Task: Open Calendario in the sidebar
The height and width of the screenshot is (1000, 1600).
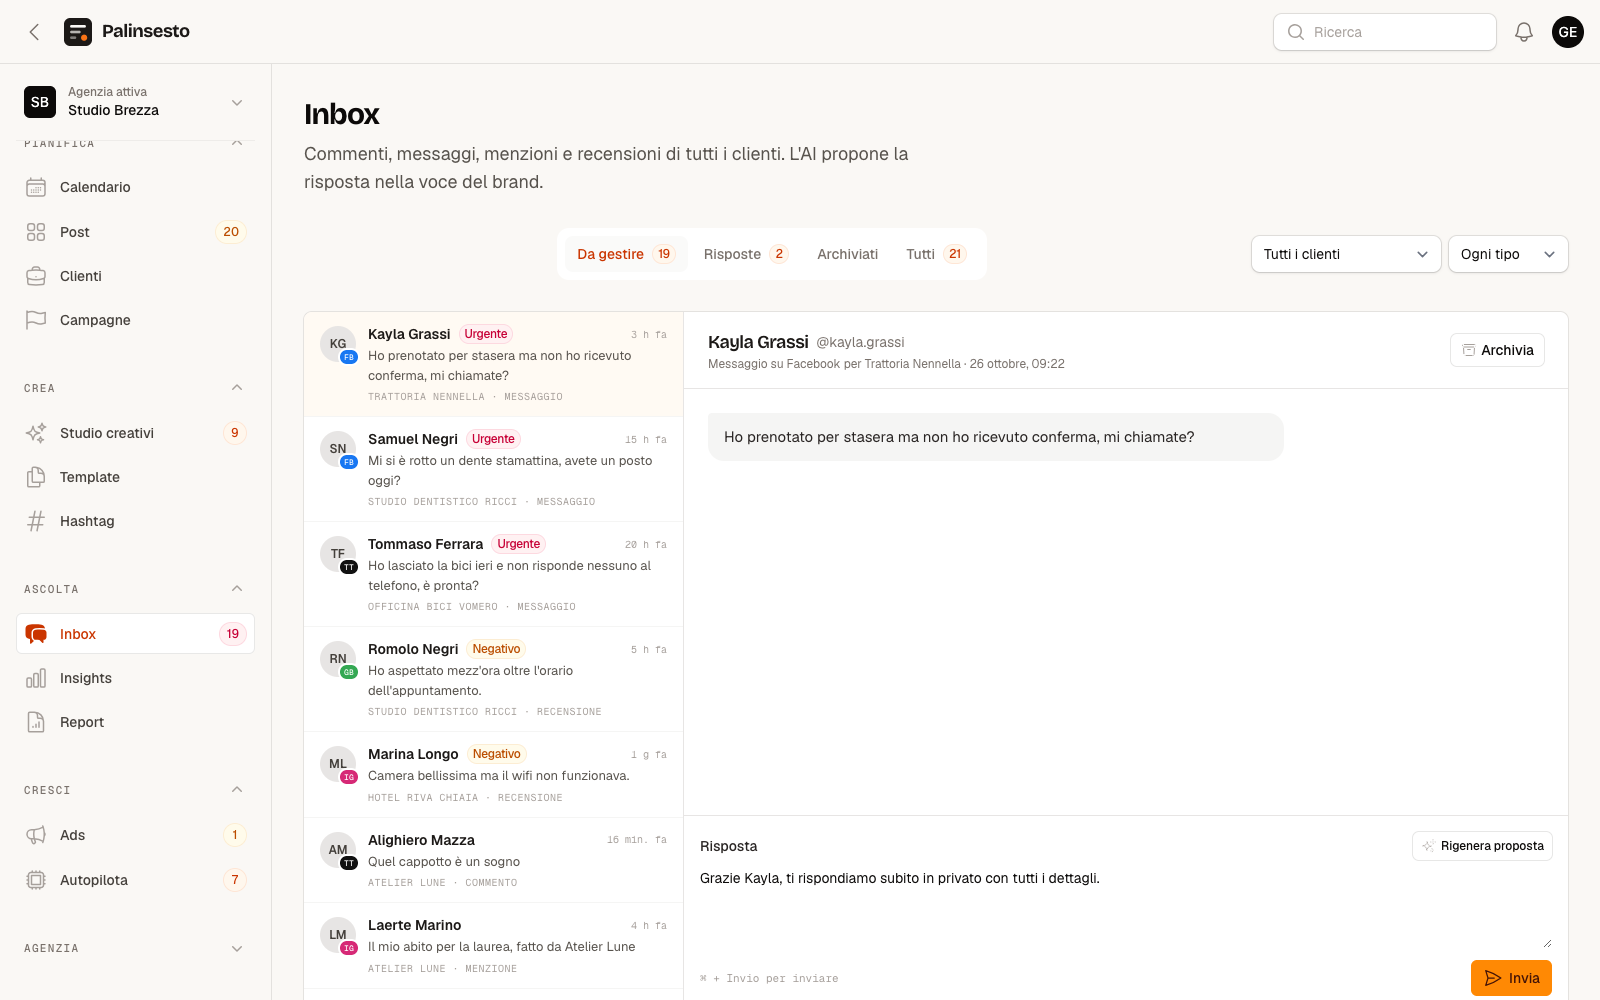Action: click(x=136, y=187)
